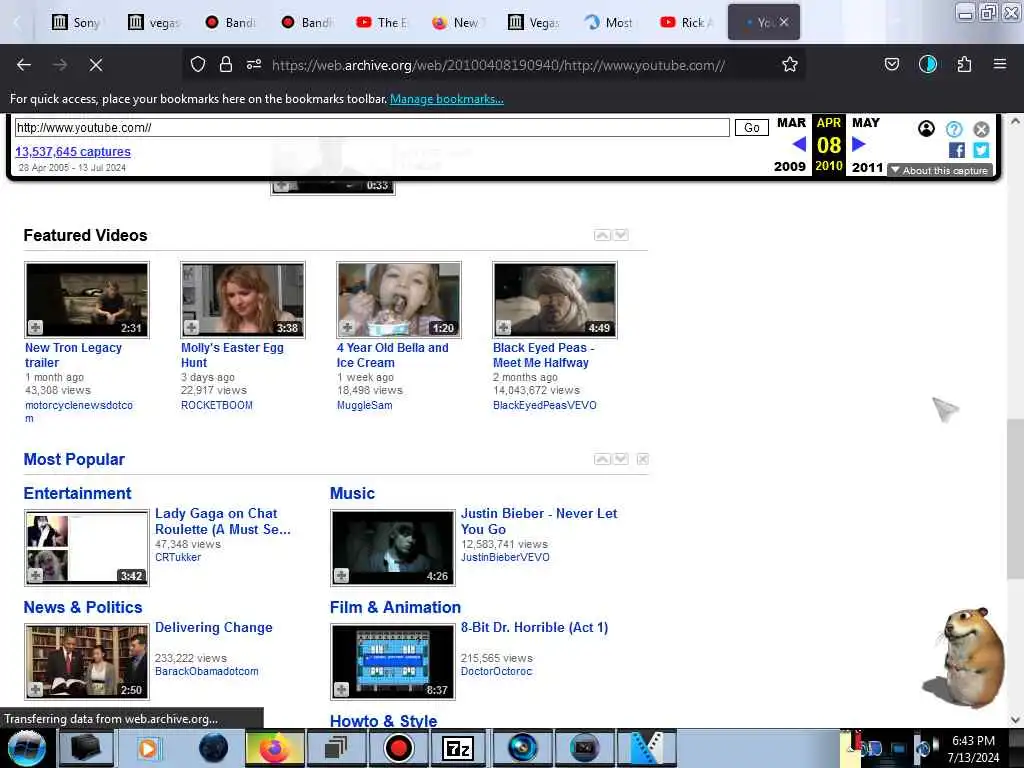
Task: Open the Wayback user account icon
Action: 926,129
